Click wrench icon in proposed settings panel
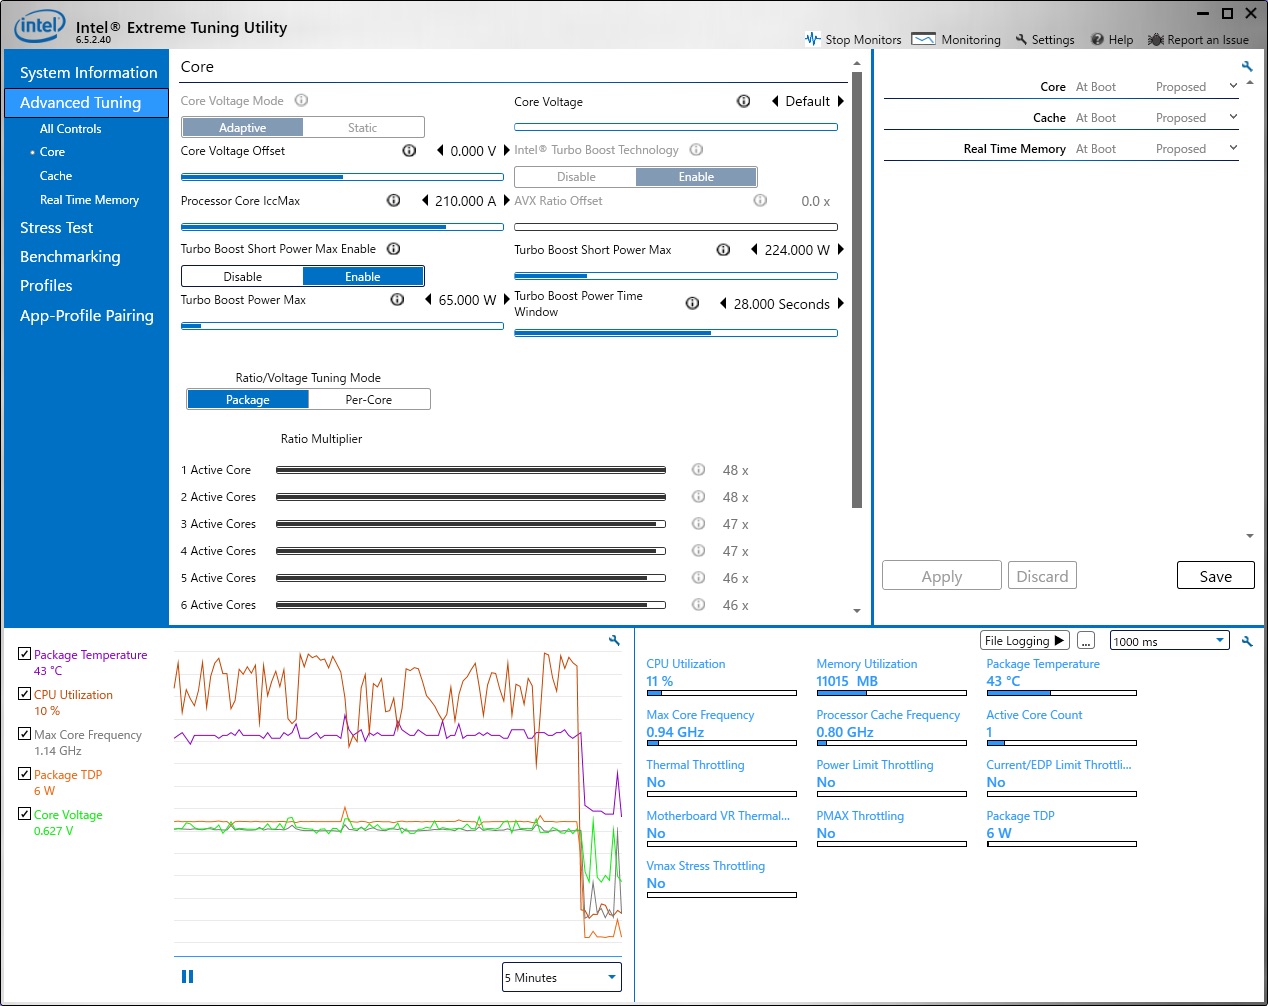The height and width of the screenshot is (1006, 1268). (x=1247, y=66)
